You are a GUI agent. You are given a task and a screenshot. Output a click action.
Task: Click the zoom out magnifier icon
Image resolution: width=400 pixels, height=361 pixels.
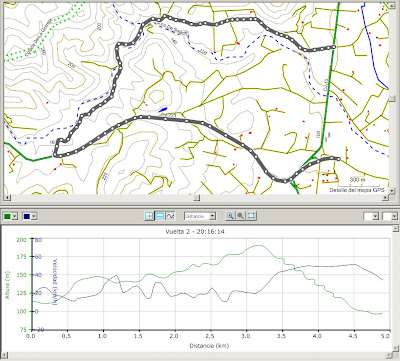(x=240, y=216)
